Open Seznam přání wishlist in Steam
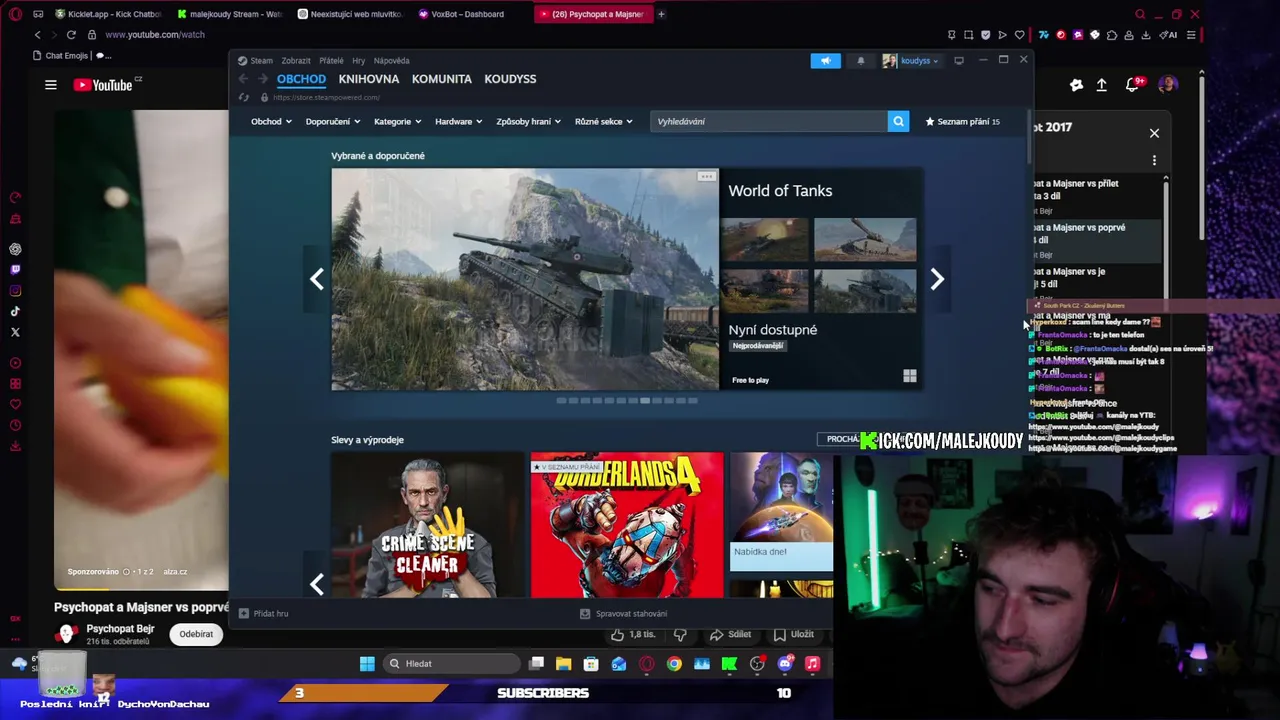 963,121
